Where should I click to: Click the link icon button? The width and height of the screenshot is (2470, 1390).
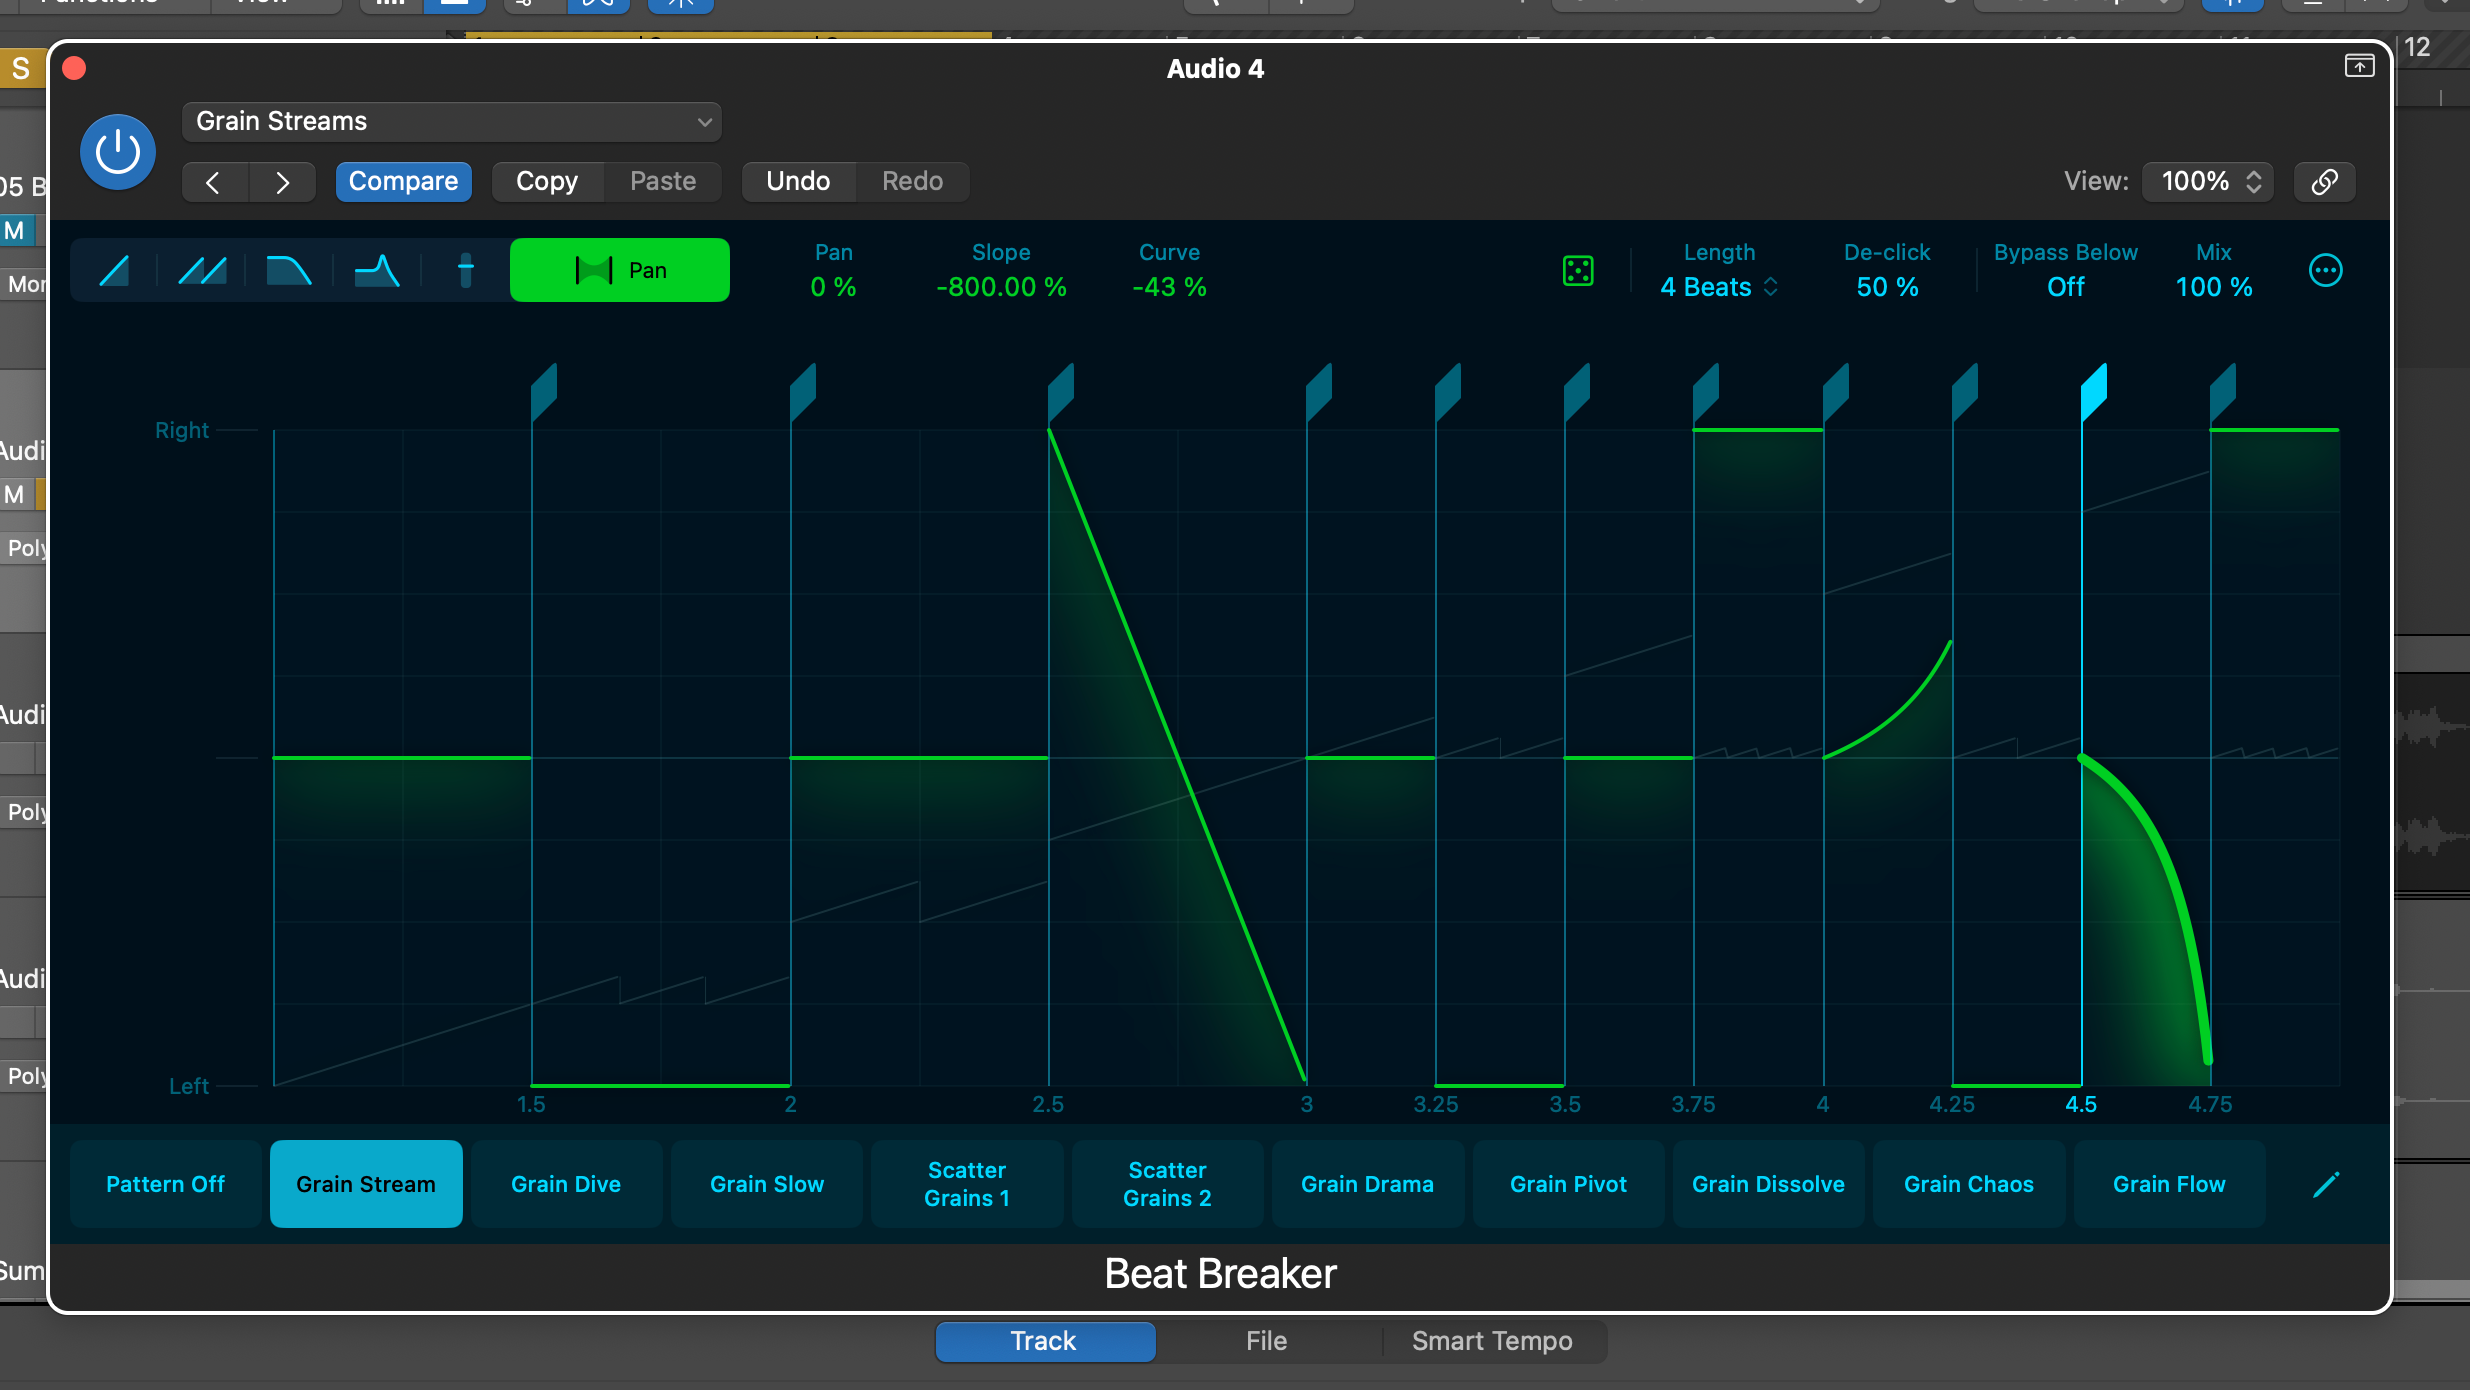pyautogui.click(x=2325, y=182)
